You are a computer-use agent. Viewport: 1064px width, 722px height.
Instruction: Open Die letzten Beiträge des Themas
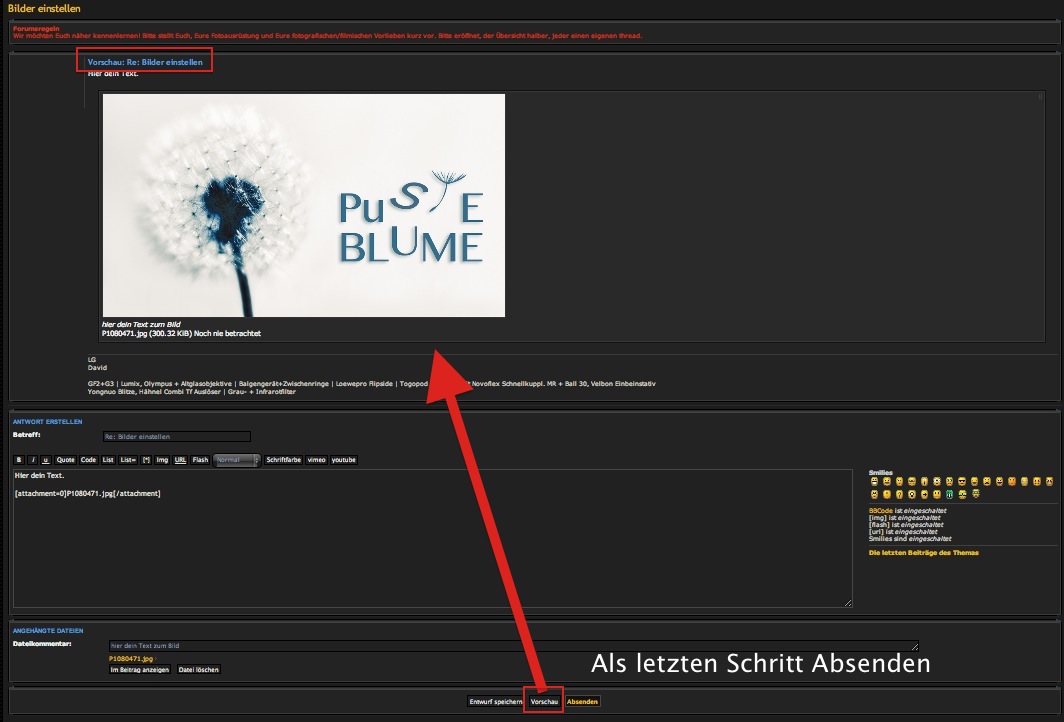click(924, 553)
